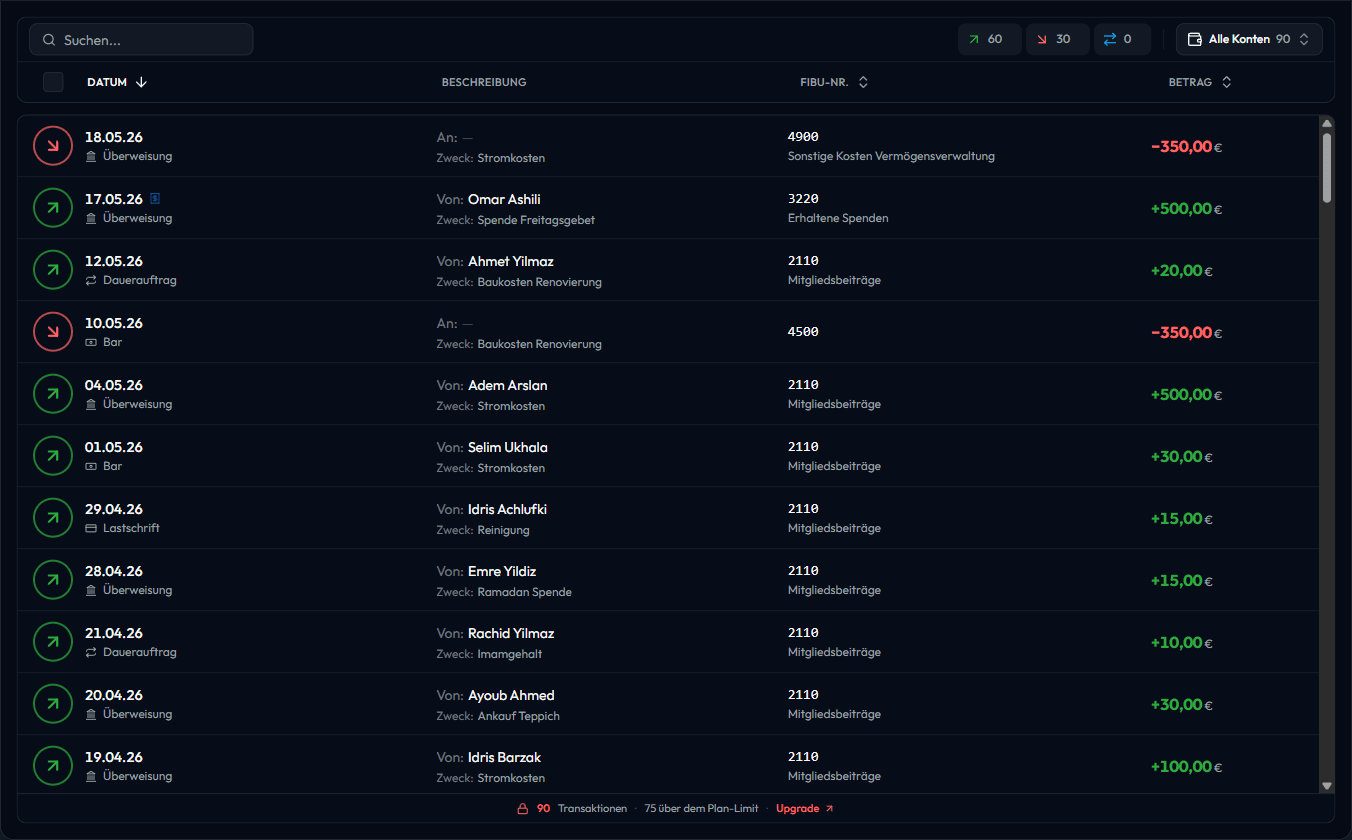Click the incoming arrow icon for Idris Barzak

click(x=53, y=766)
